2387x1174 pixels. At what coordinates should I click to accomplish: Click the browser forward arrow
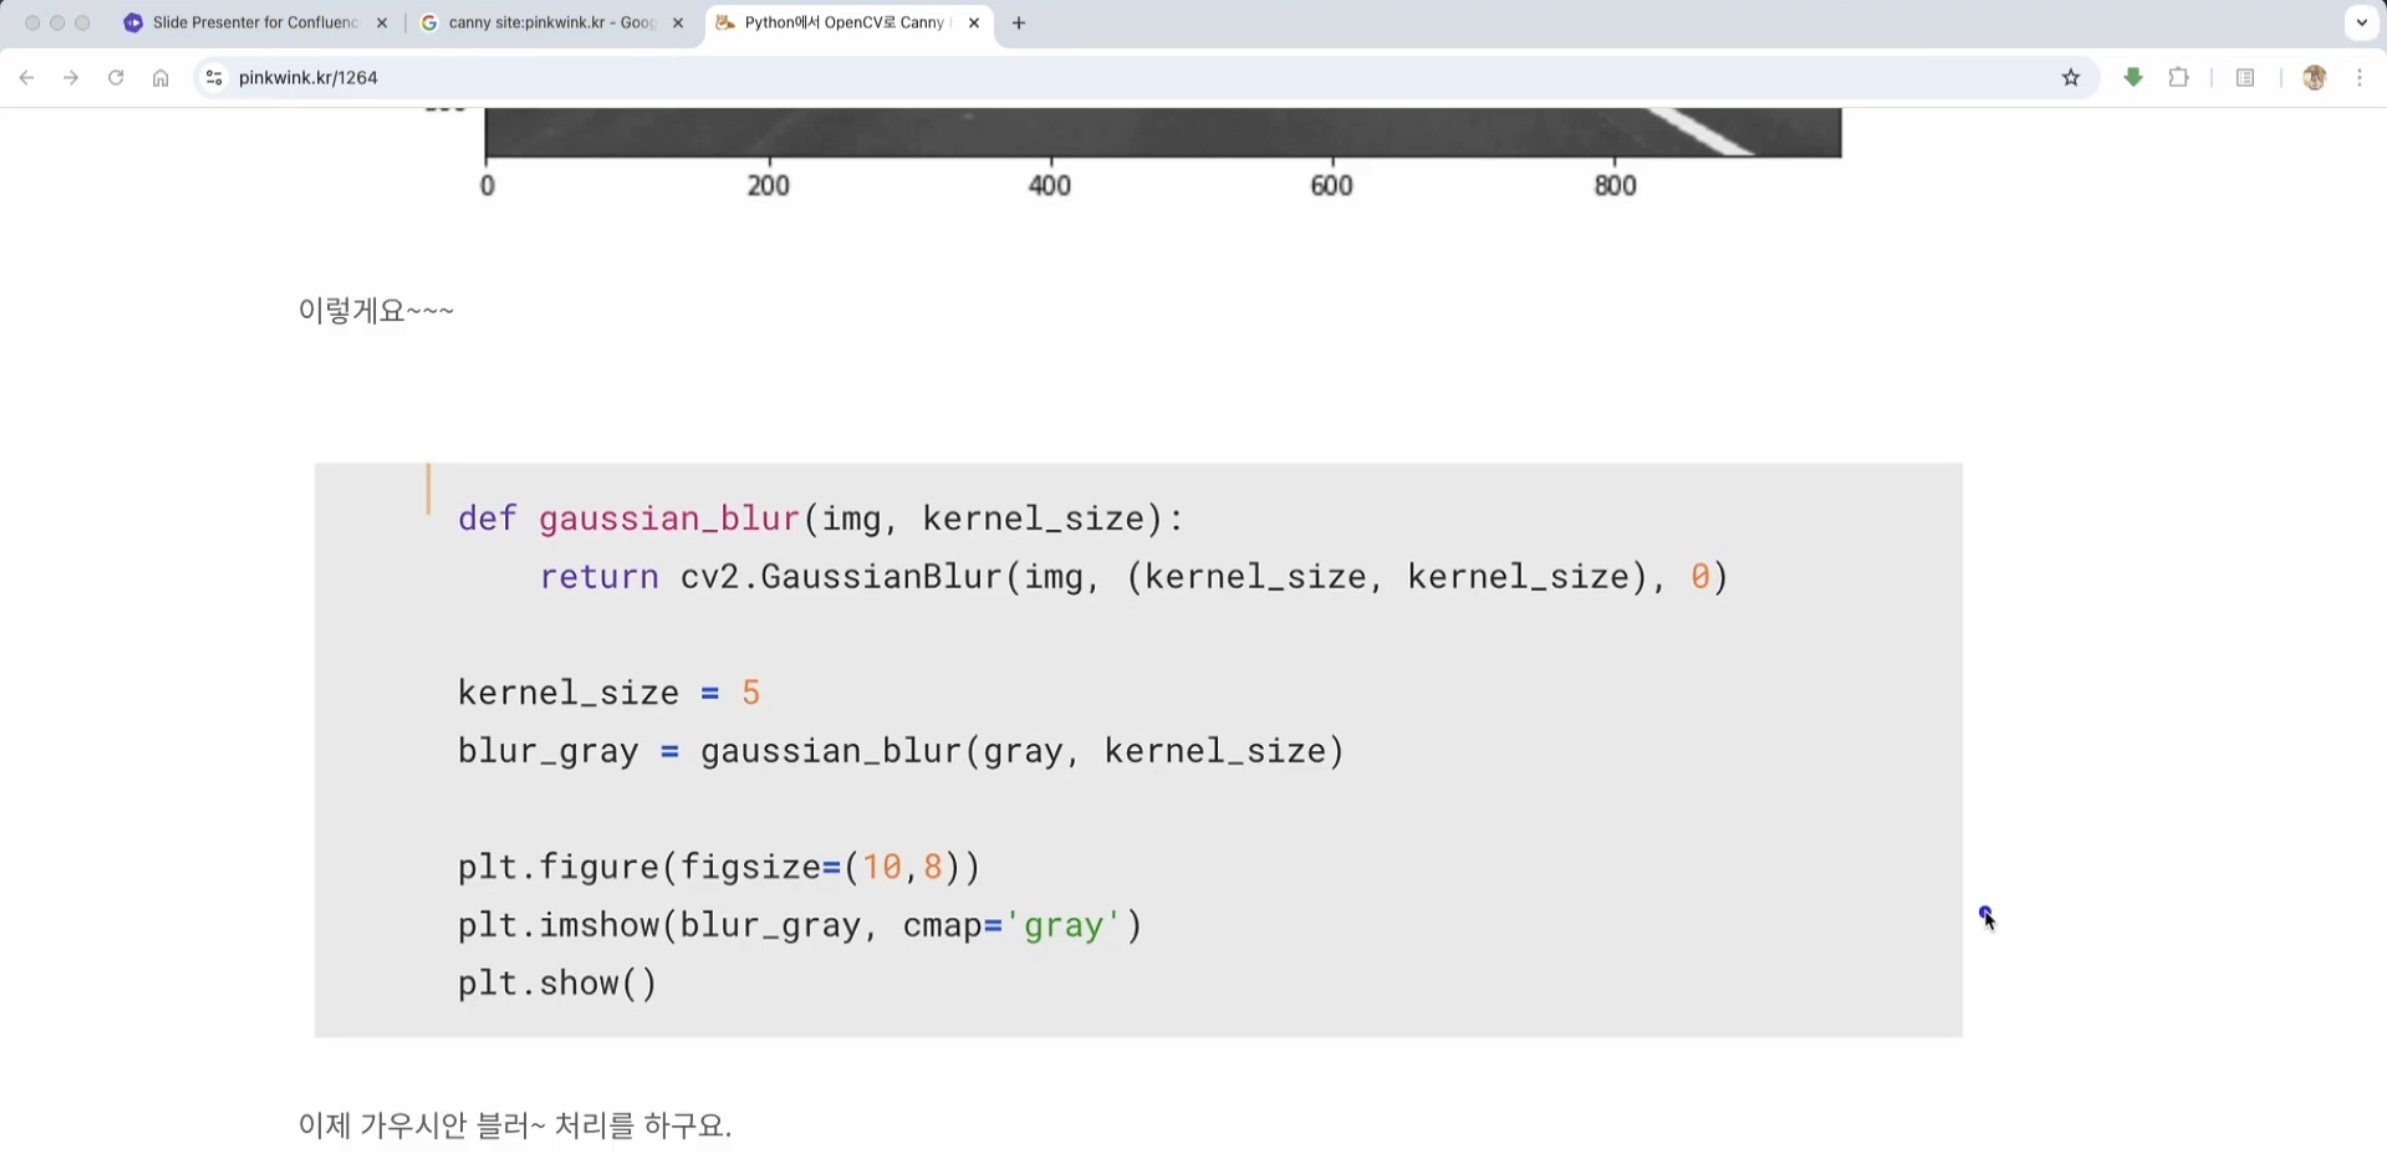pyautogui.click(x=70, y=77)
